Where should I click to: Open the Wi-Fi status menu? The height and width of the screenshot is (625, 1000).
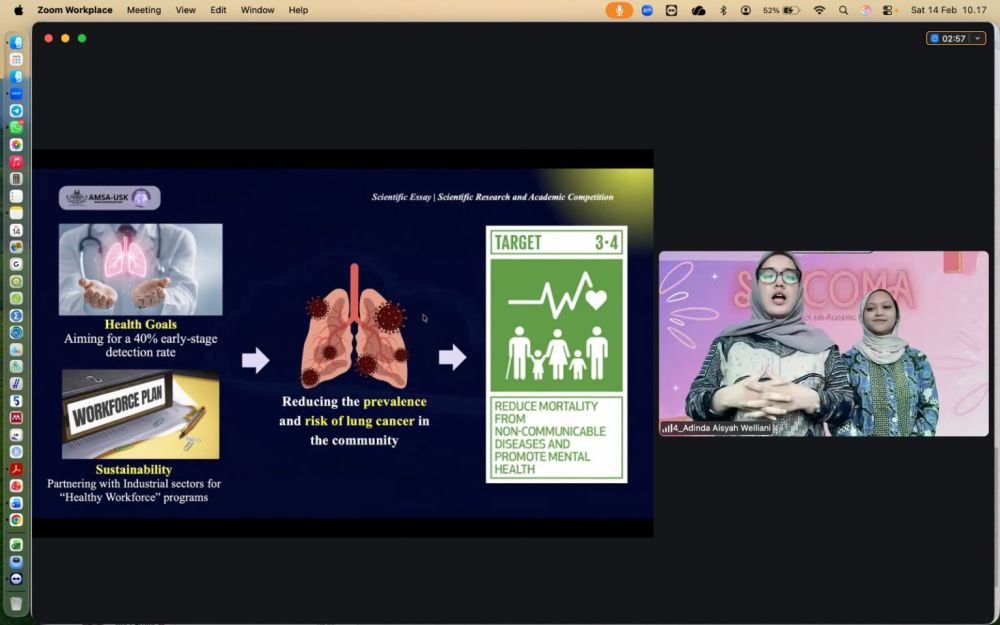click(x=819, y=10)
